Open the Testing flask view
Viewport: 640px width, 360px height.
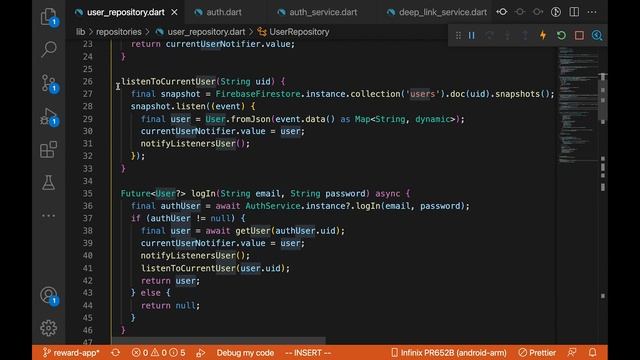[x=49, y=182]
